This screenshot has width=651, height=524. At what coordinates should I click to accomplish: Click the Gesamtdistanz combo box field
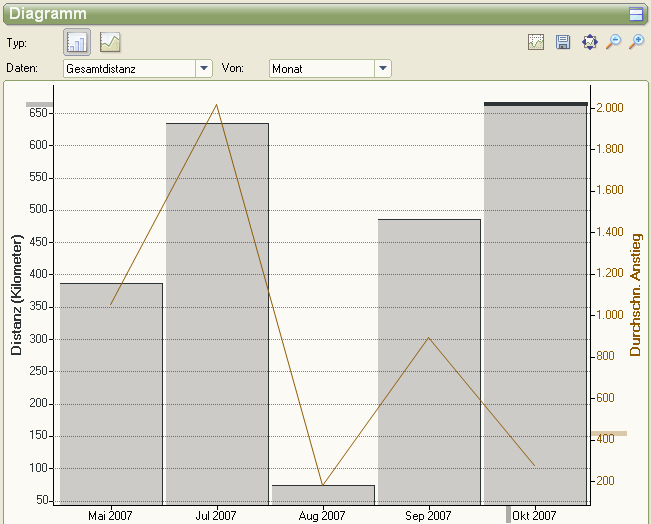128,68
